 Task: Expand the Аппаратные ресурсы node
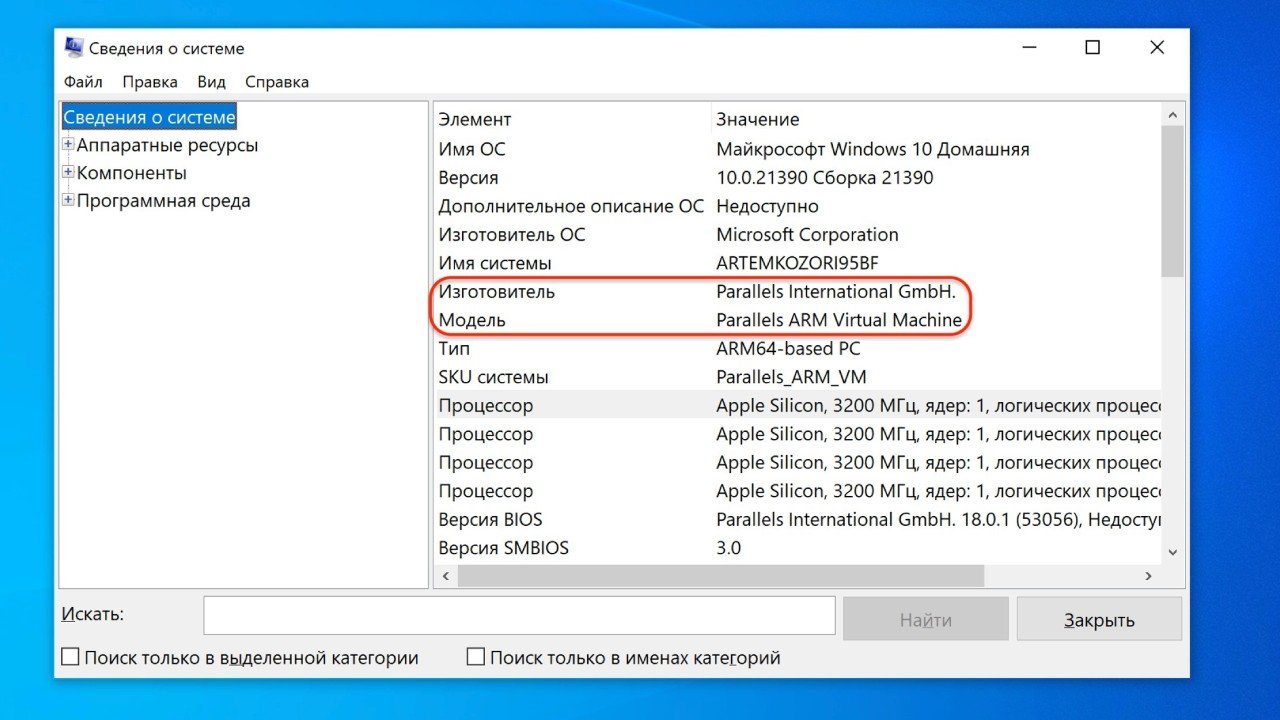(x=68, y=145)
